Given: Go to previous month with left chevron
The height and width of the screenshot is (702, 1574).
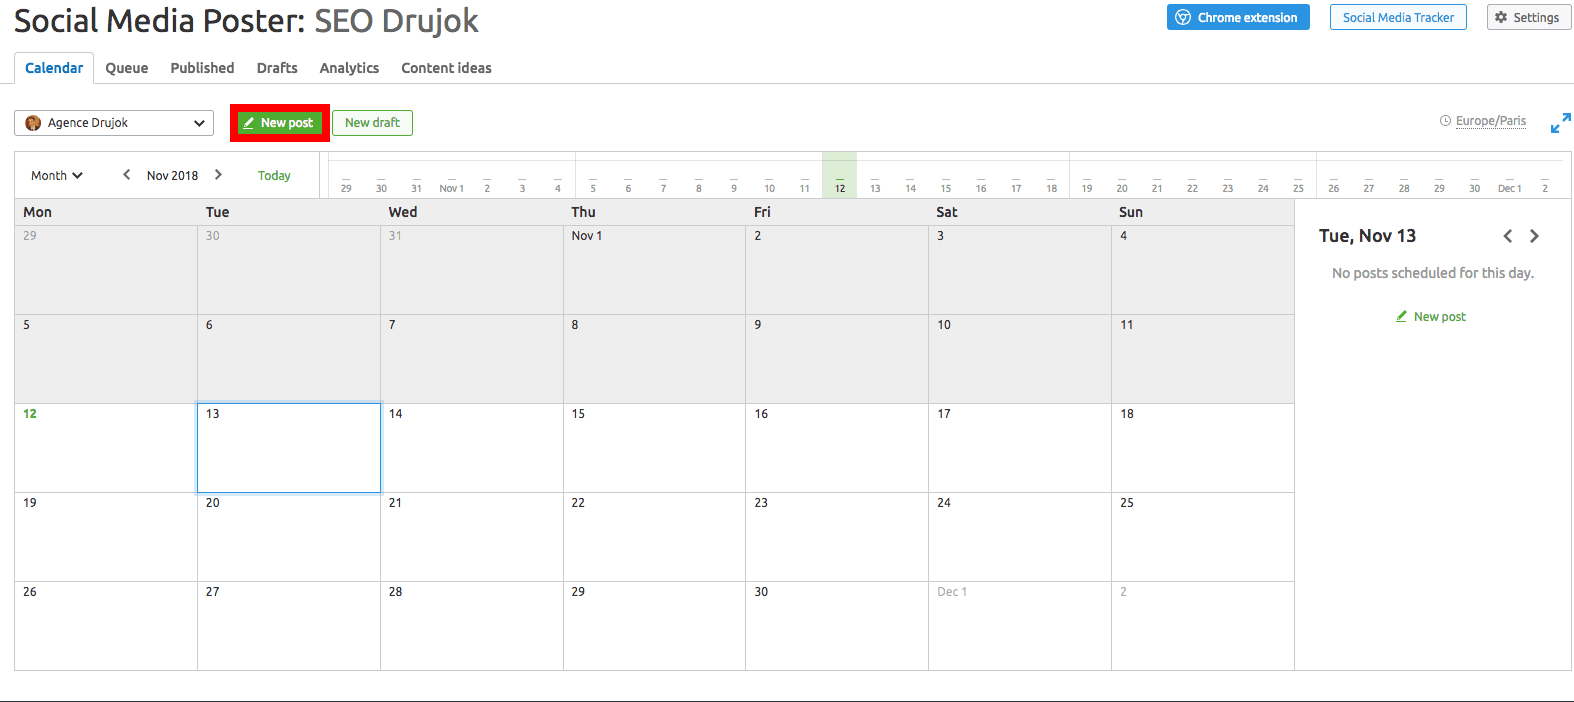Looking at the screenshot, I should [127, 175].
